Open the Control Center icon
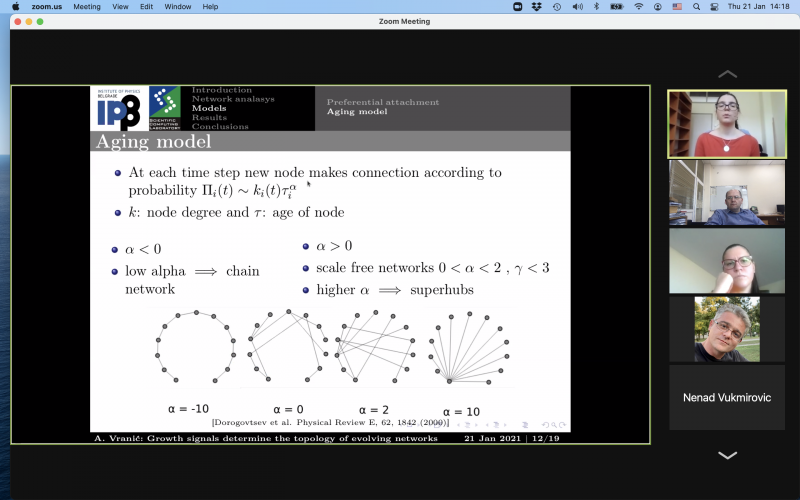This screenshot has width=800, height=500. pos(714,7)
